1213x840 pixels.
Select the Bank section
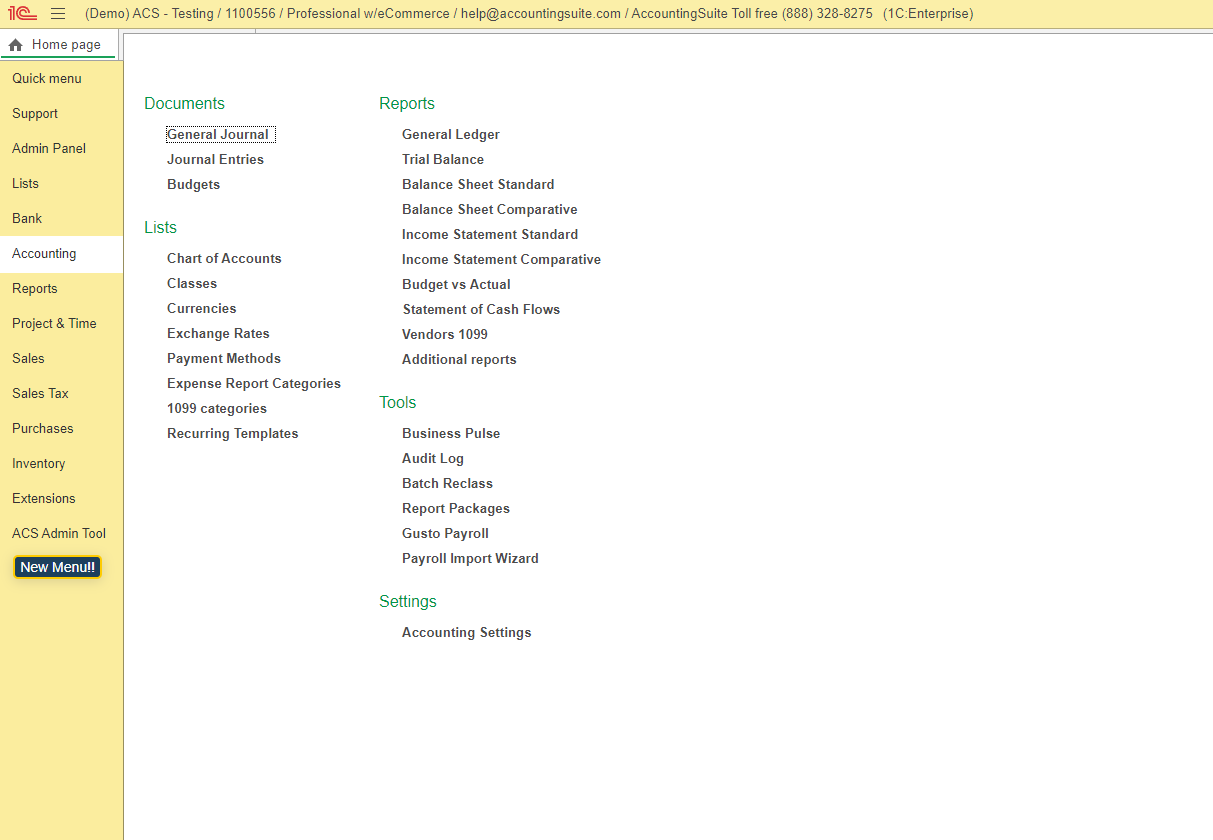(61, 219)
